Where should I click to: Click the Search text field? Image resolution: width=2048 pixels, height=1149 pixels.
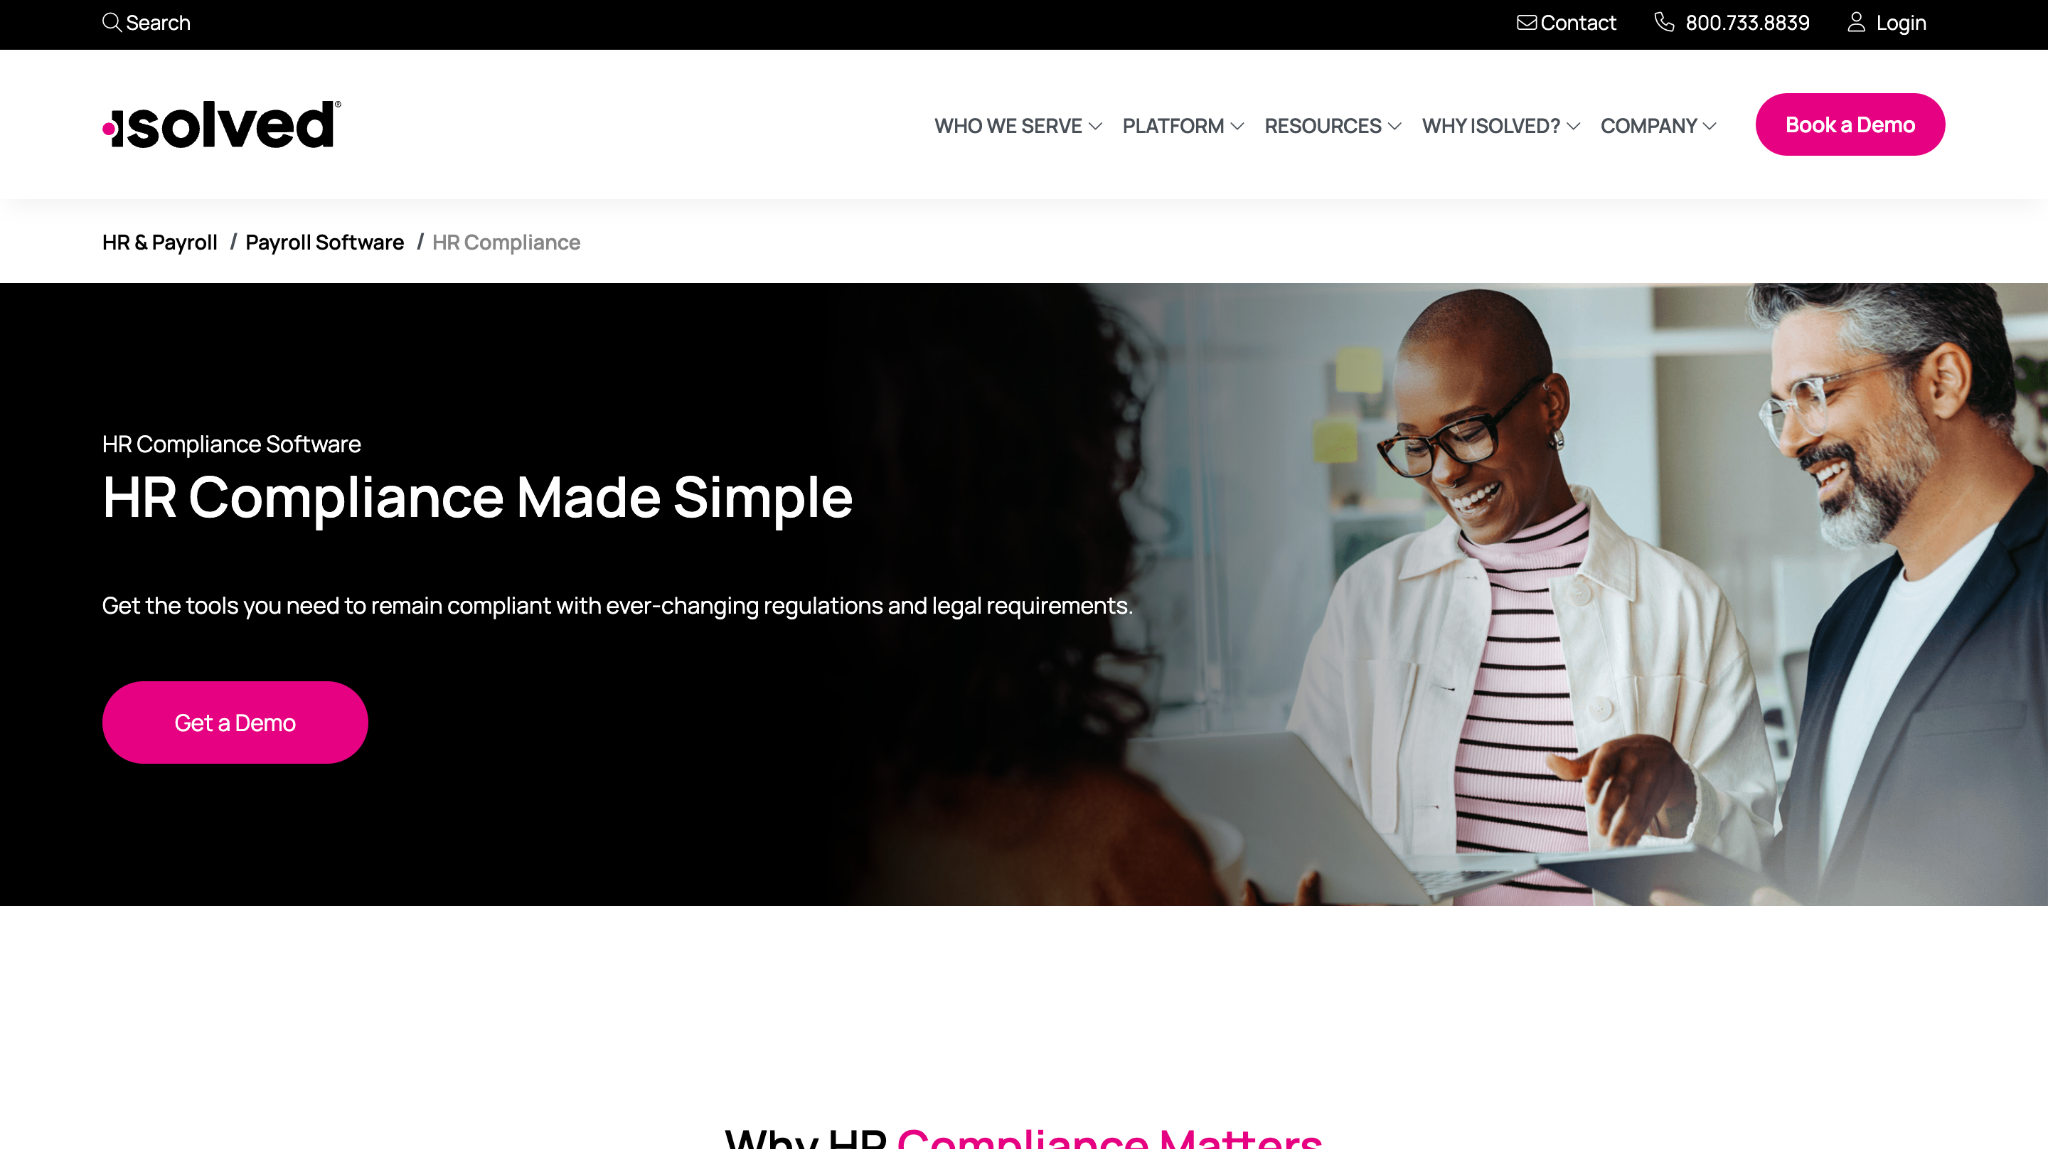[x=158, y=22]
